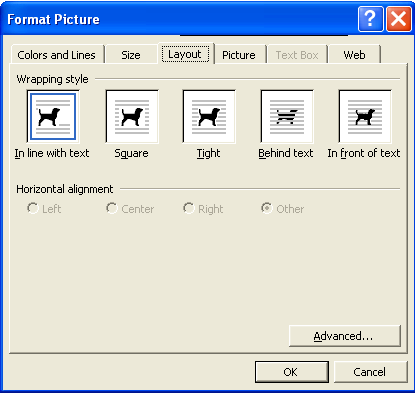The height and width of the screenshot is (393, 415).
Task: Select the Left alignment radio button
Action: [x=33, y=208]
